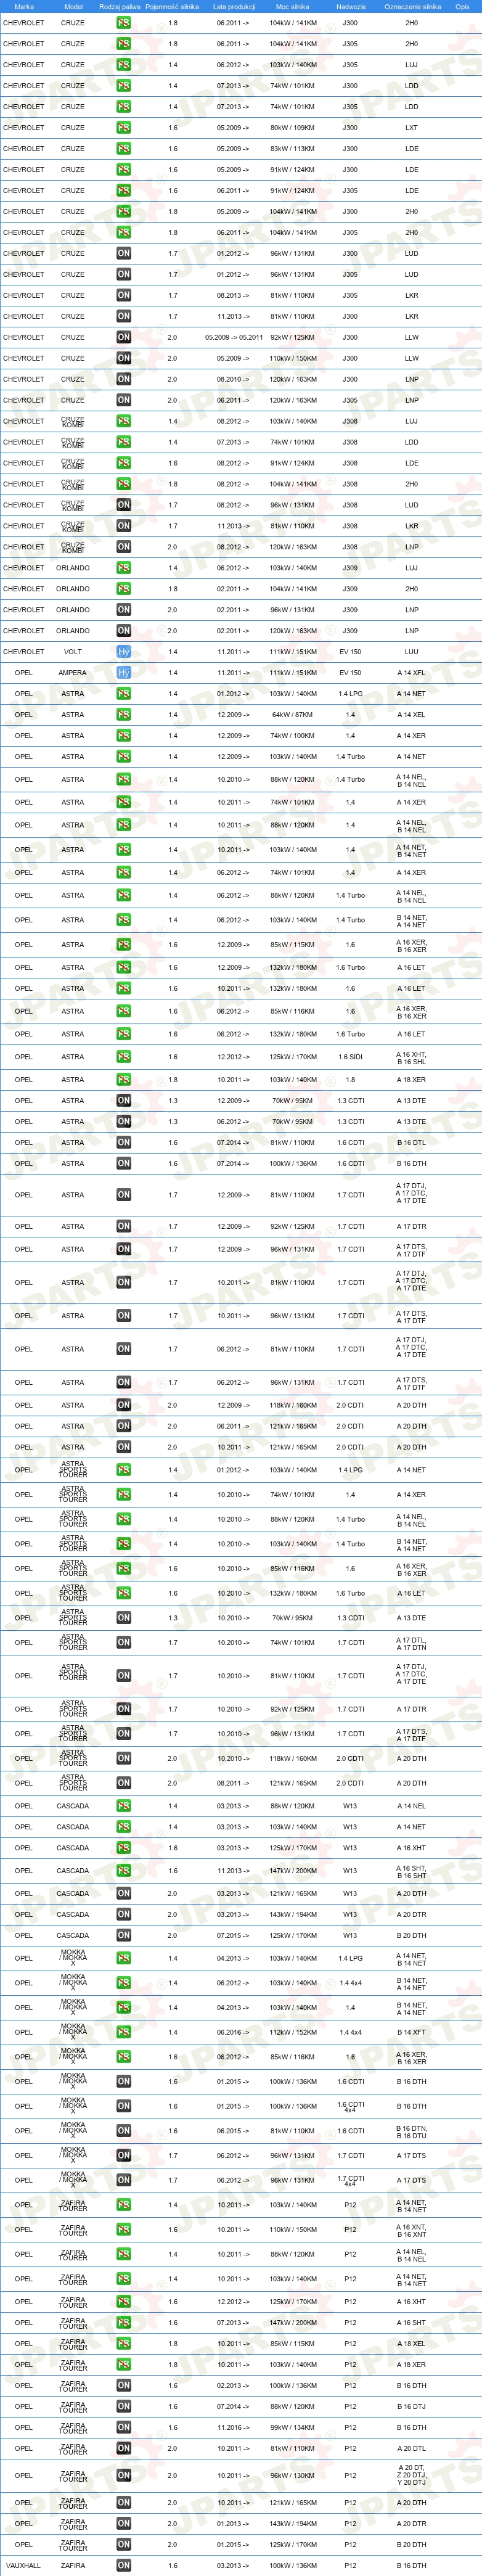Select the B 16 DTL engine code cell
The width and height of the screenshot is (482, 2576).
(x=411, y=1142)
